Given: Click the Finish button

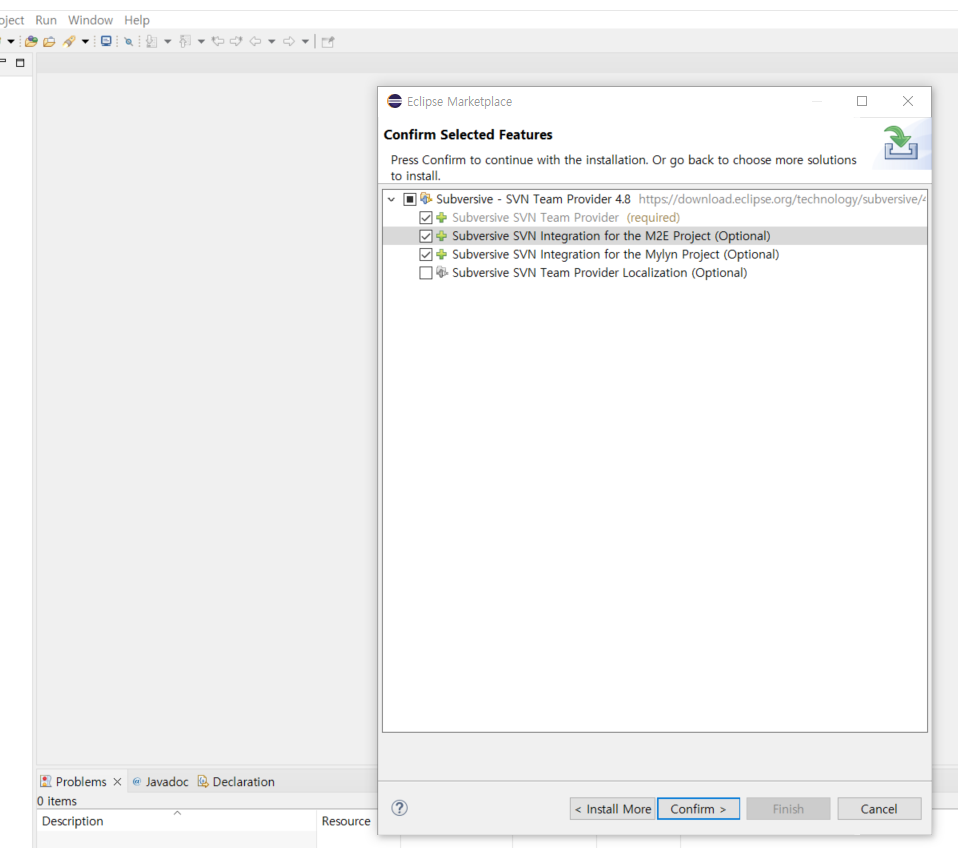Looking at the screenshot, I should pos(788,809).
